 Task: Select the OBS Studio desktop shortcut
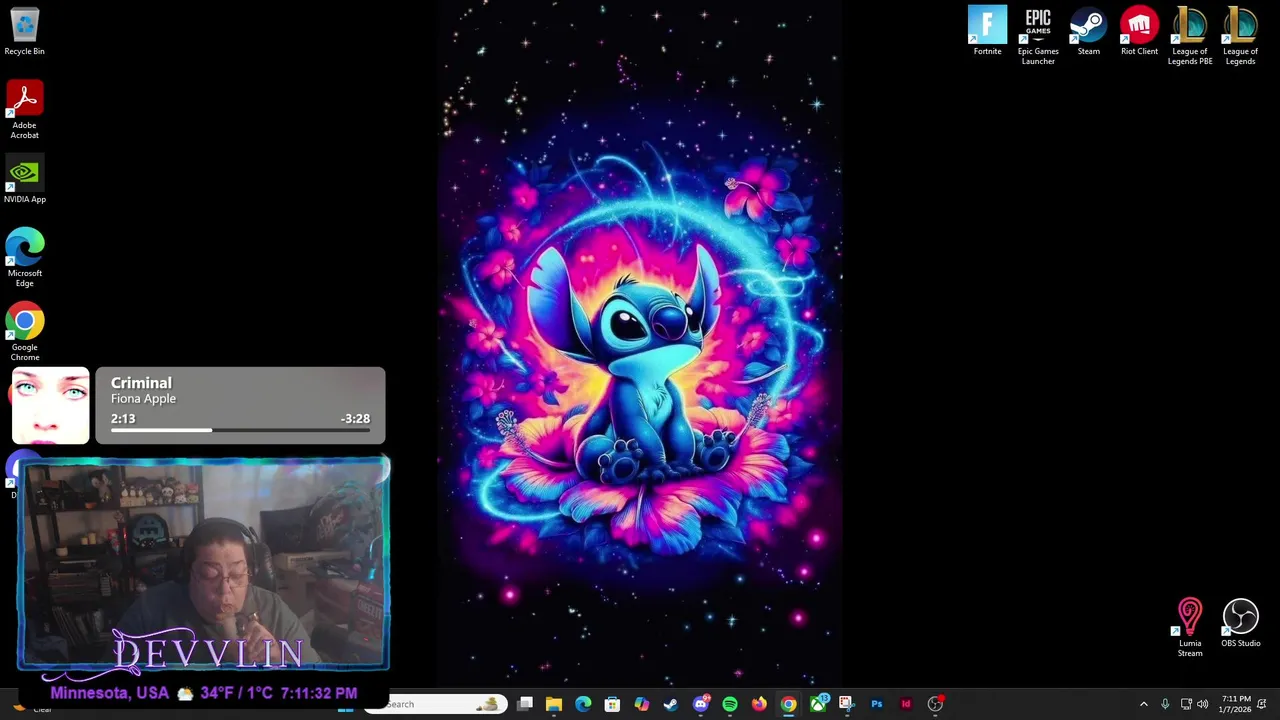1240,623
